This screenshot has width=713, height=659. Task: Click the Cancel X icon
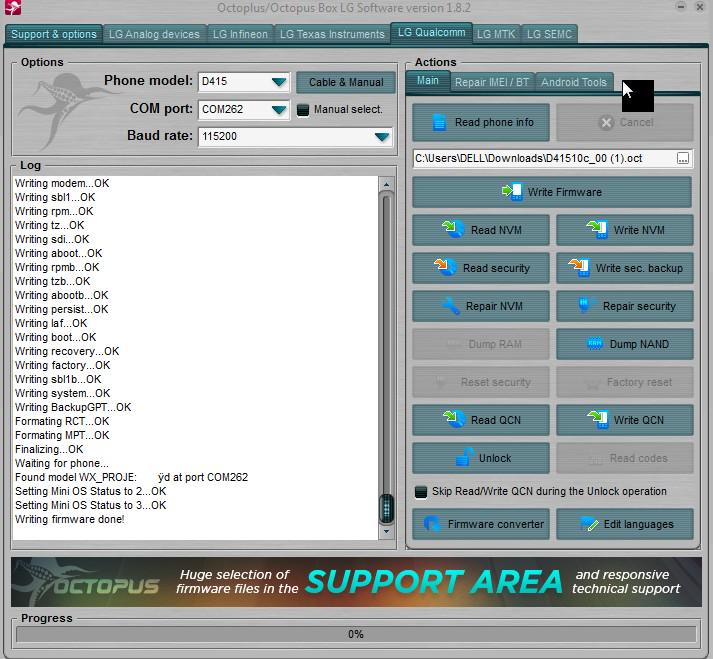pos(606,123)
